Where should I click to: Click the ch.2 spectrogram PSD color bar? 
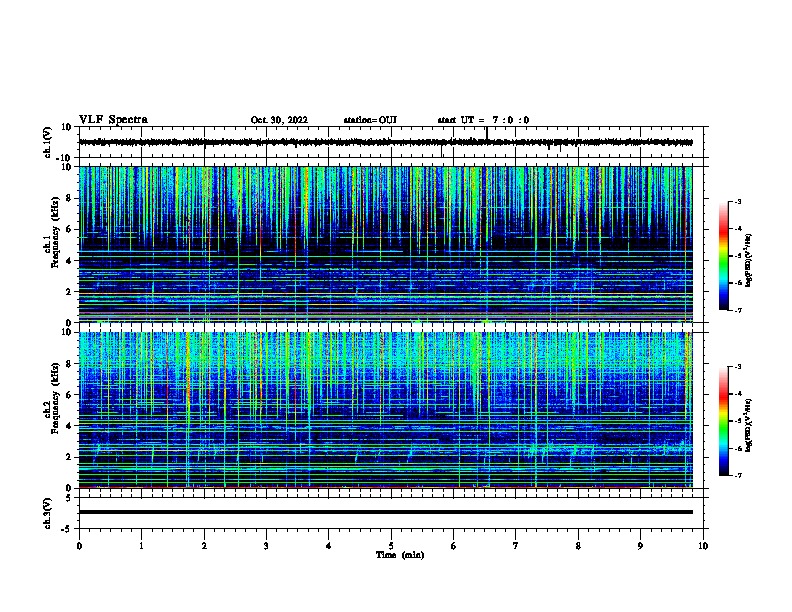(724, 421)
